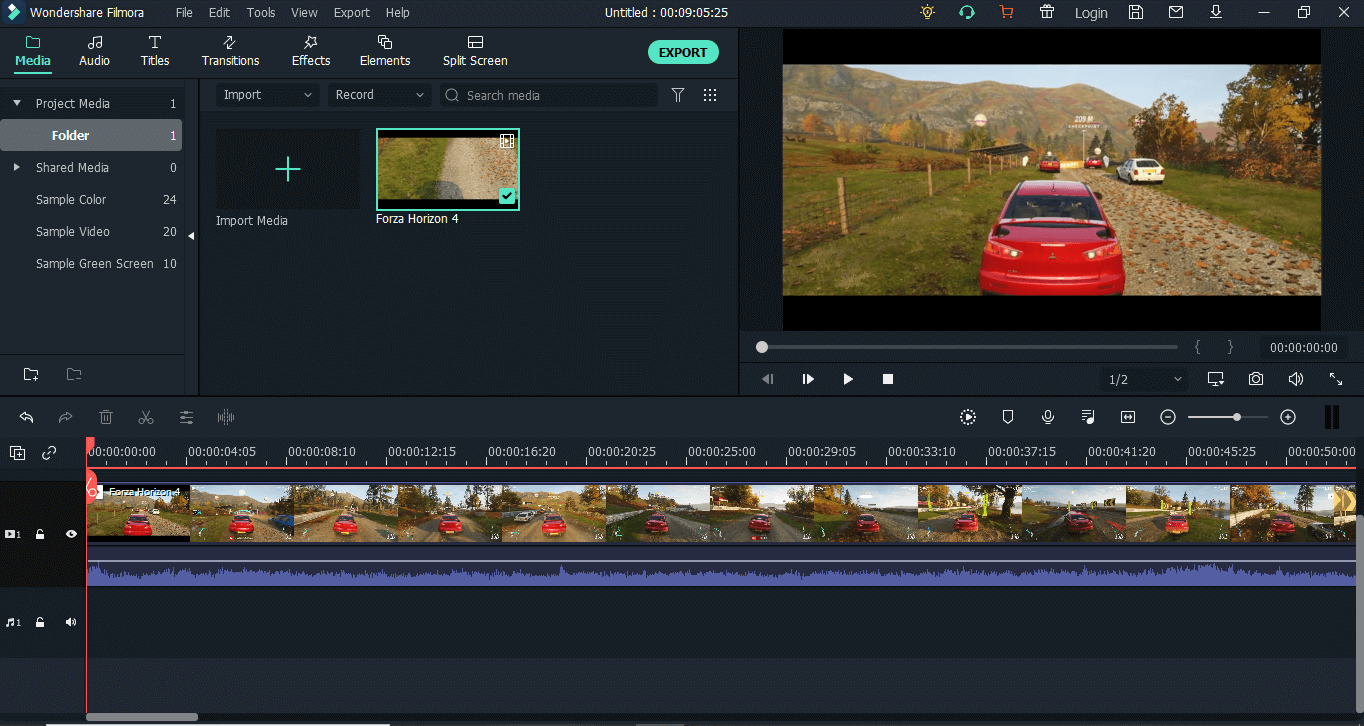The height and width of the screenshot is (726, 1364).
Task: Open the Record dropdown
Action: pos(380,95)
